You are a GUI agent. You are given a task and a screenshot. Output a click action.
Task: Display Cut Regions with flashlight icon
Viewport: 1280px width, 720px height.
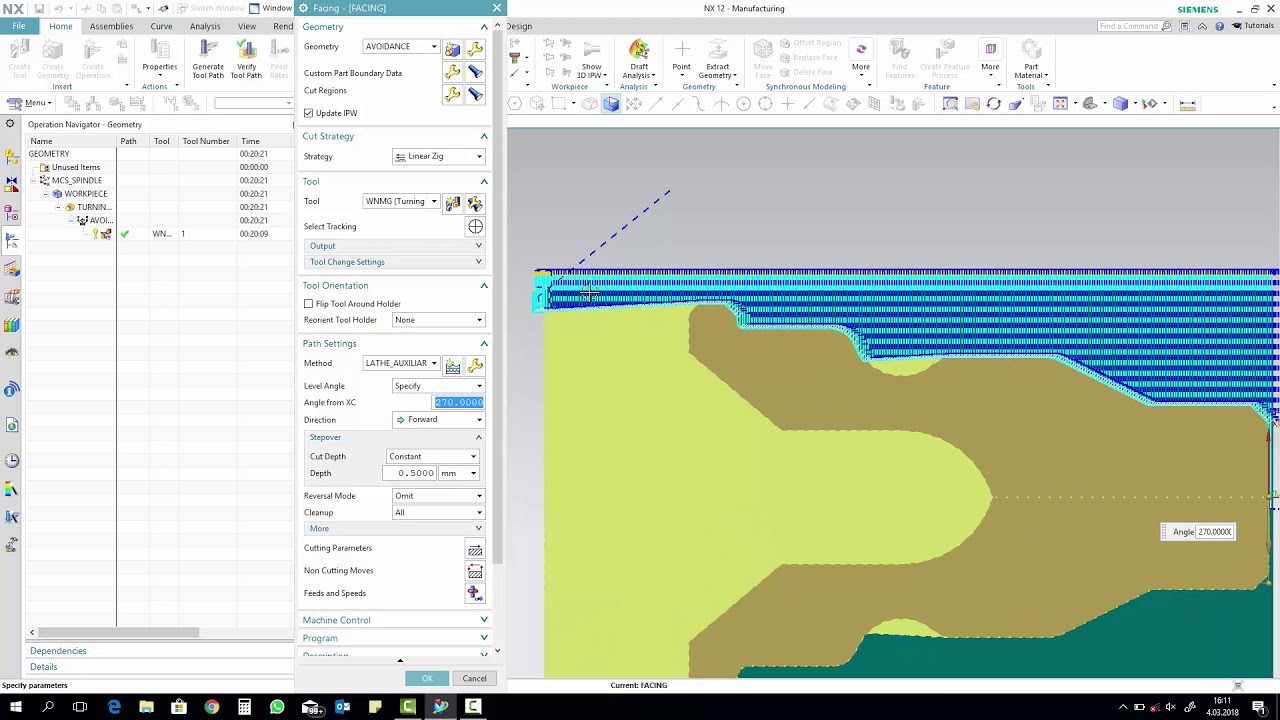coord(475,94)
